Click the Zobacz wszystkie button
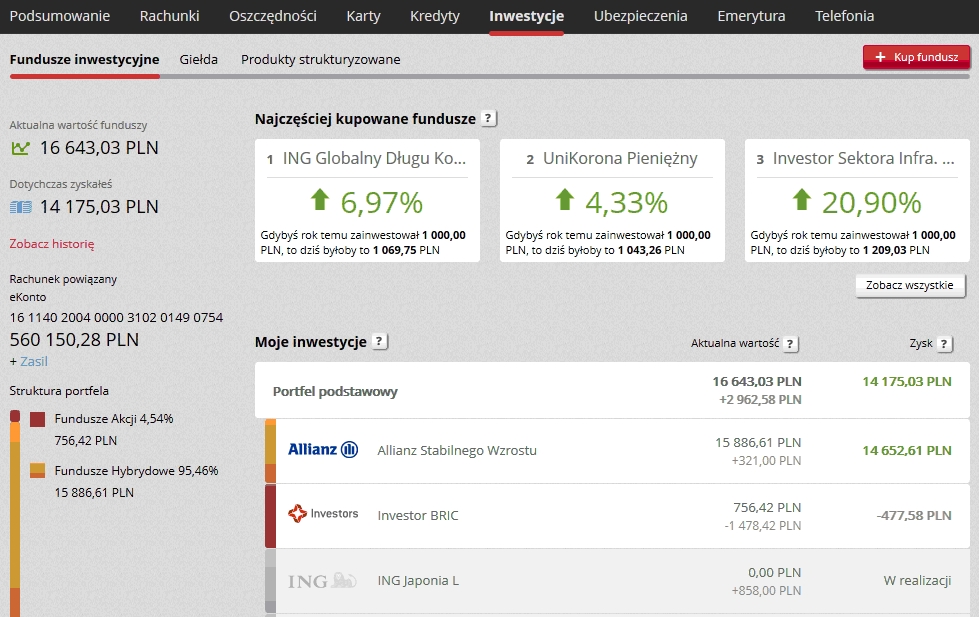Screen dimensions: 979x617 tap(910, 285)
